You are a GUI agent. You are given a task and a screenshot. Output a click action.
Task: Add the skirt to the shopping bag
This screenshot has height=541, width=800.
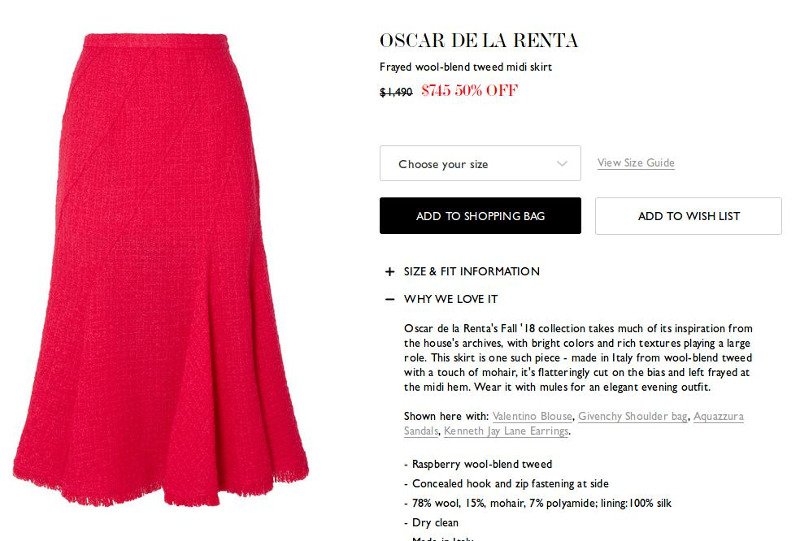[x=480, y=216]
